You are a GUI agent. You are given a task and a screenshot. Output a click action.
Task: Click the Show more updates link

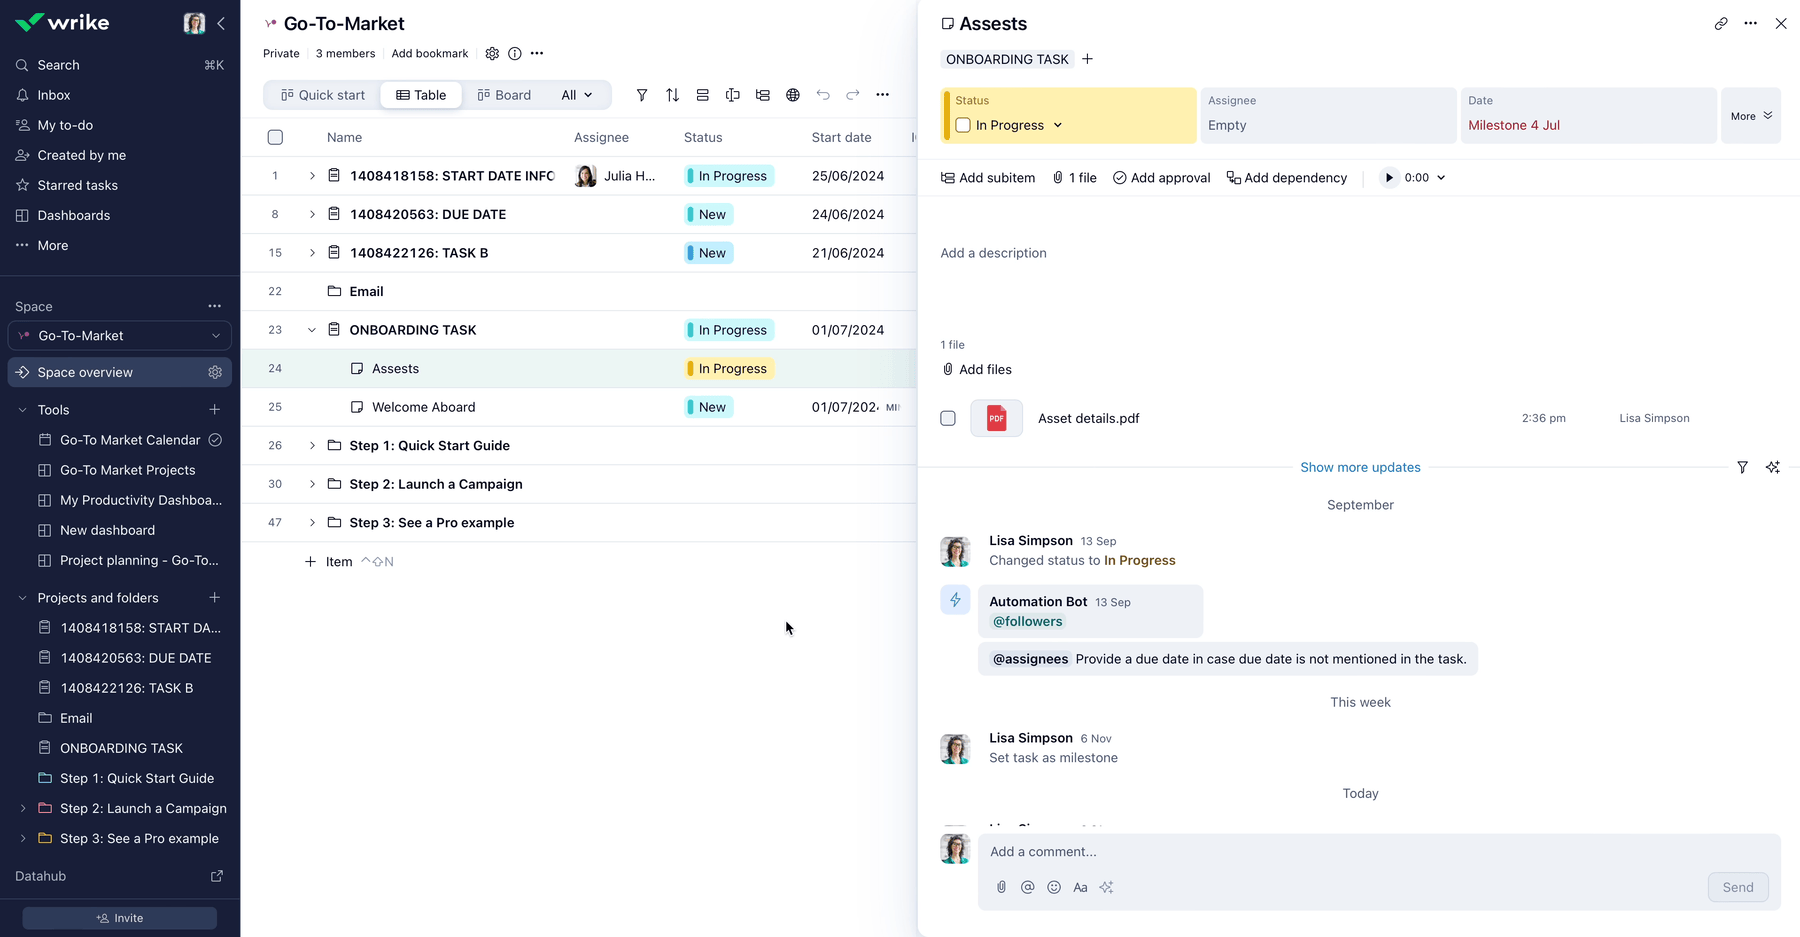point(1360,467)
